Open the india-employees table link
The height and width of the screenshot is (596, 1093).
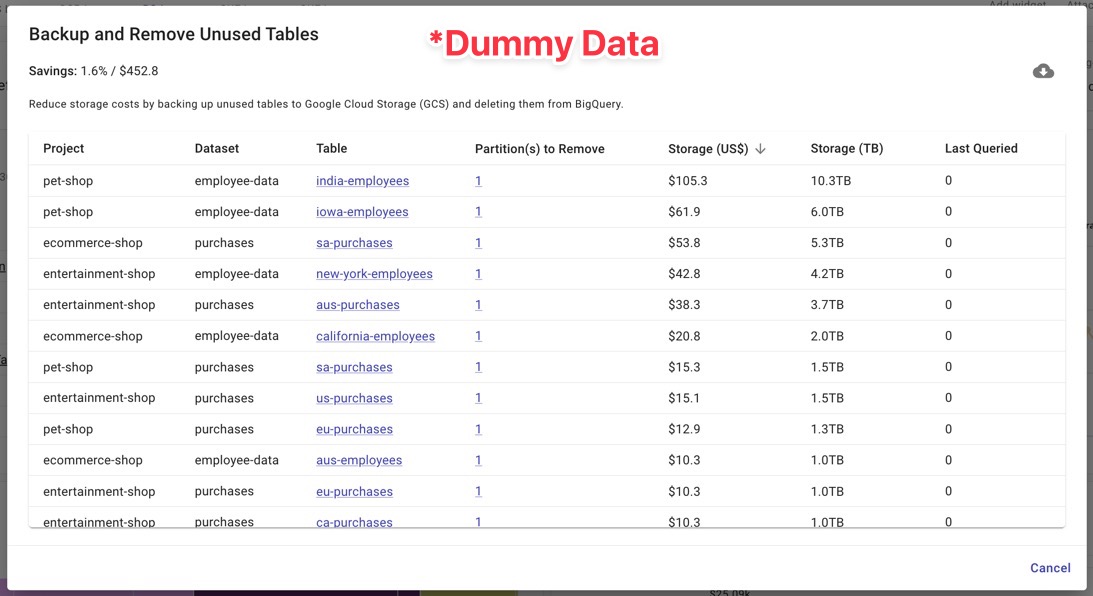[362, 181]
